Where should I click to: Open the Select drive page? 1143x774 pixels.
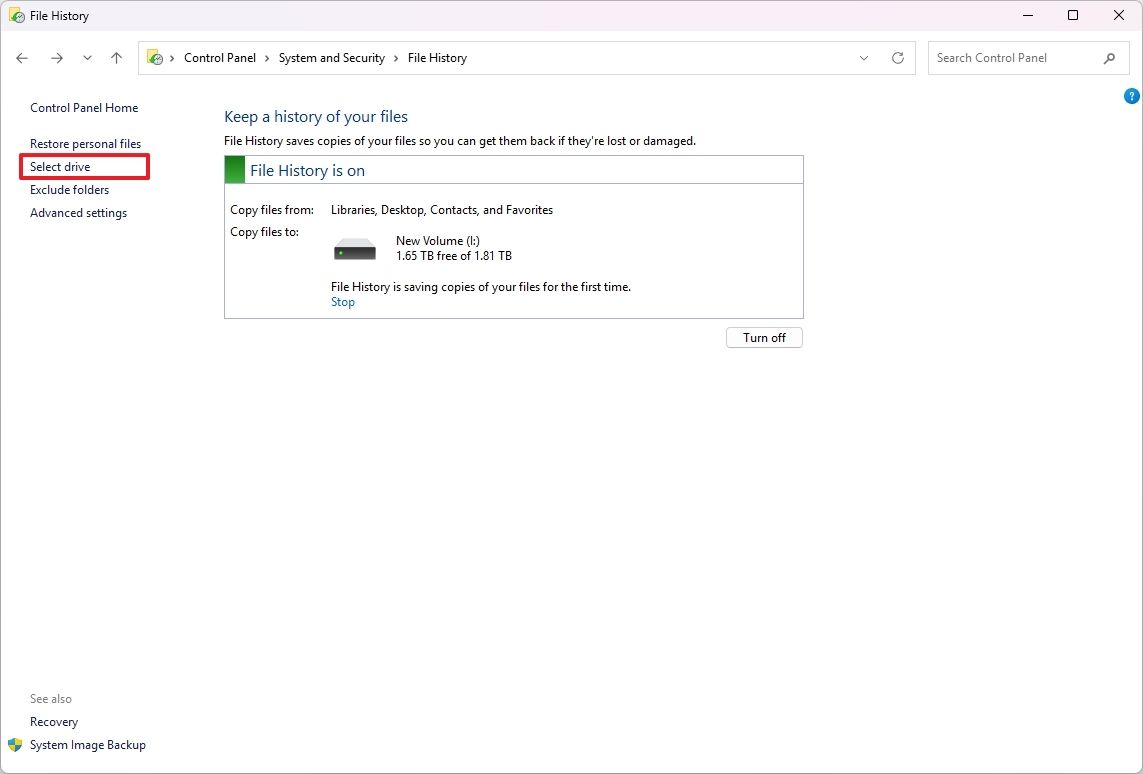click(x=60, y=166)
